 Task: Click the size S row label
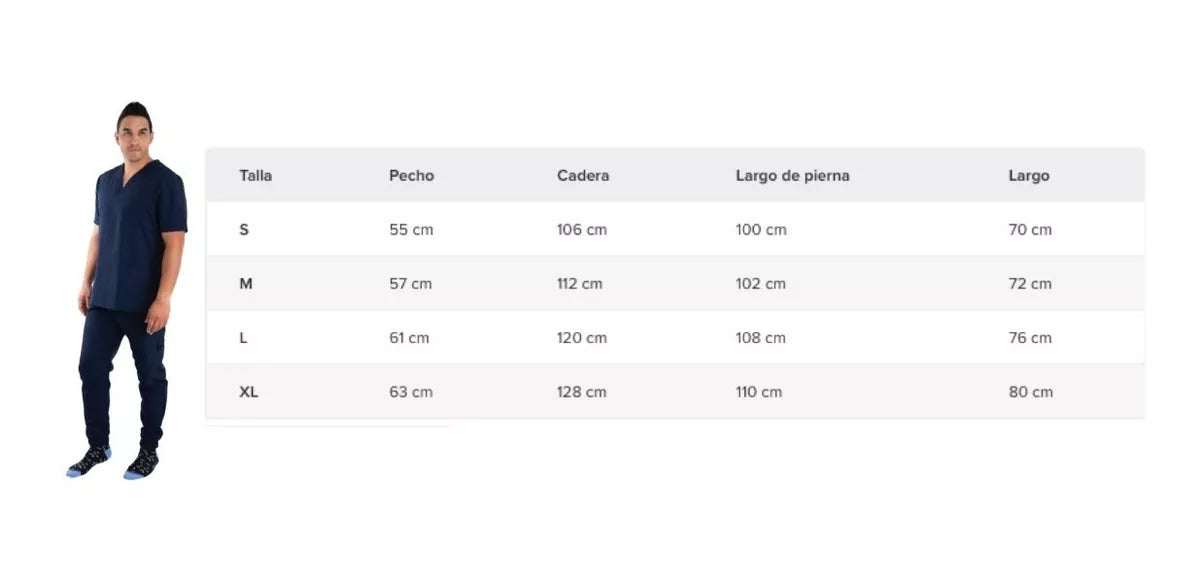click(244, 230)
